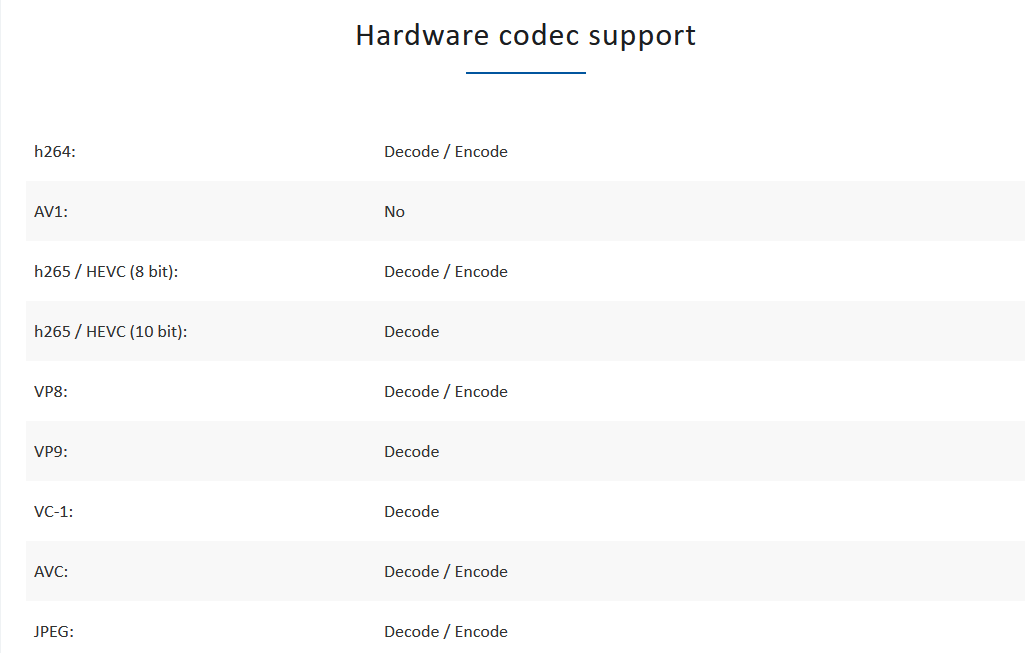Select the "h264:" row label

pyautogui.click(x=55, y=152)
